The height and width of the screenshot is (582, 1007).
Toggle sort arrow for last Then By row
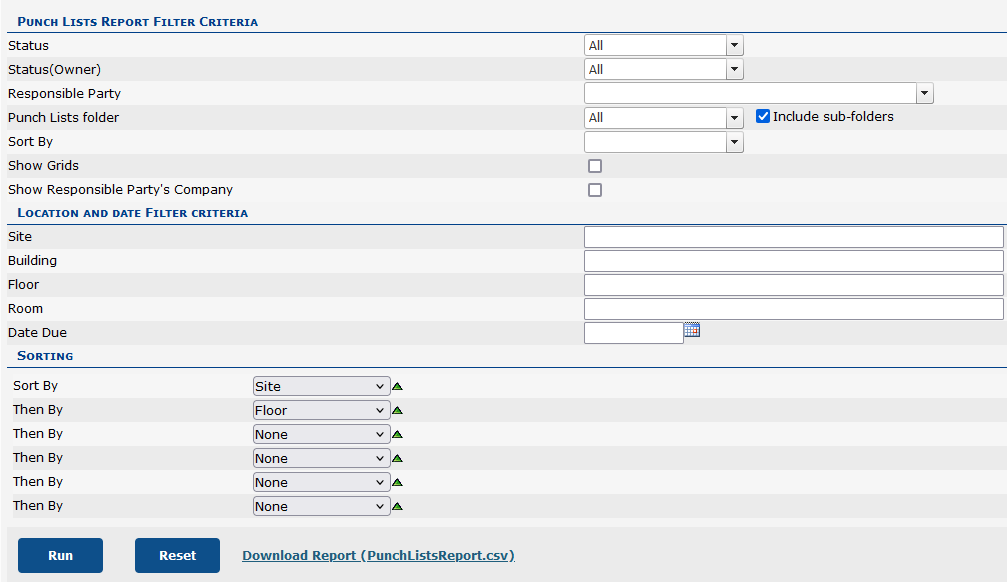pos(398,506)
